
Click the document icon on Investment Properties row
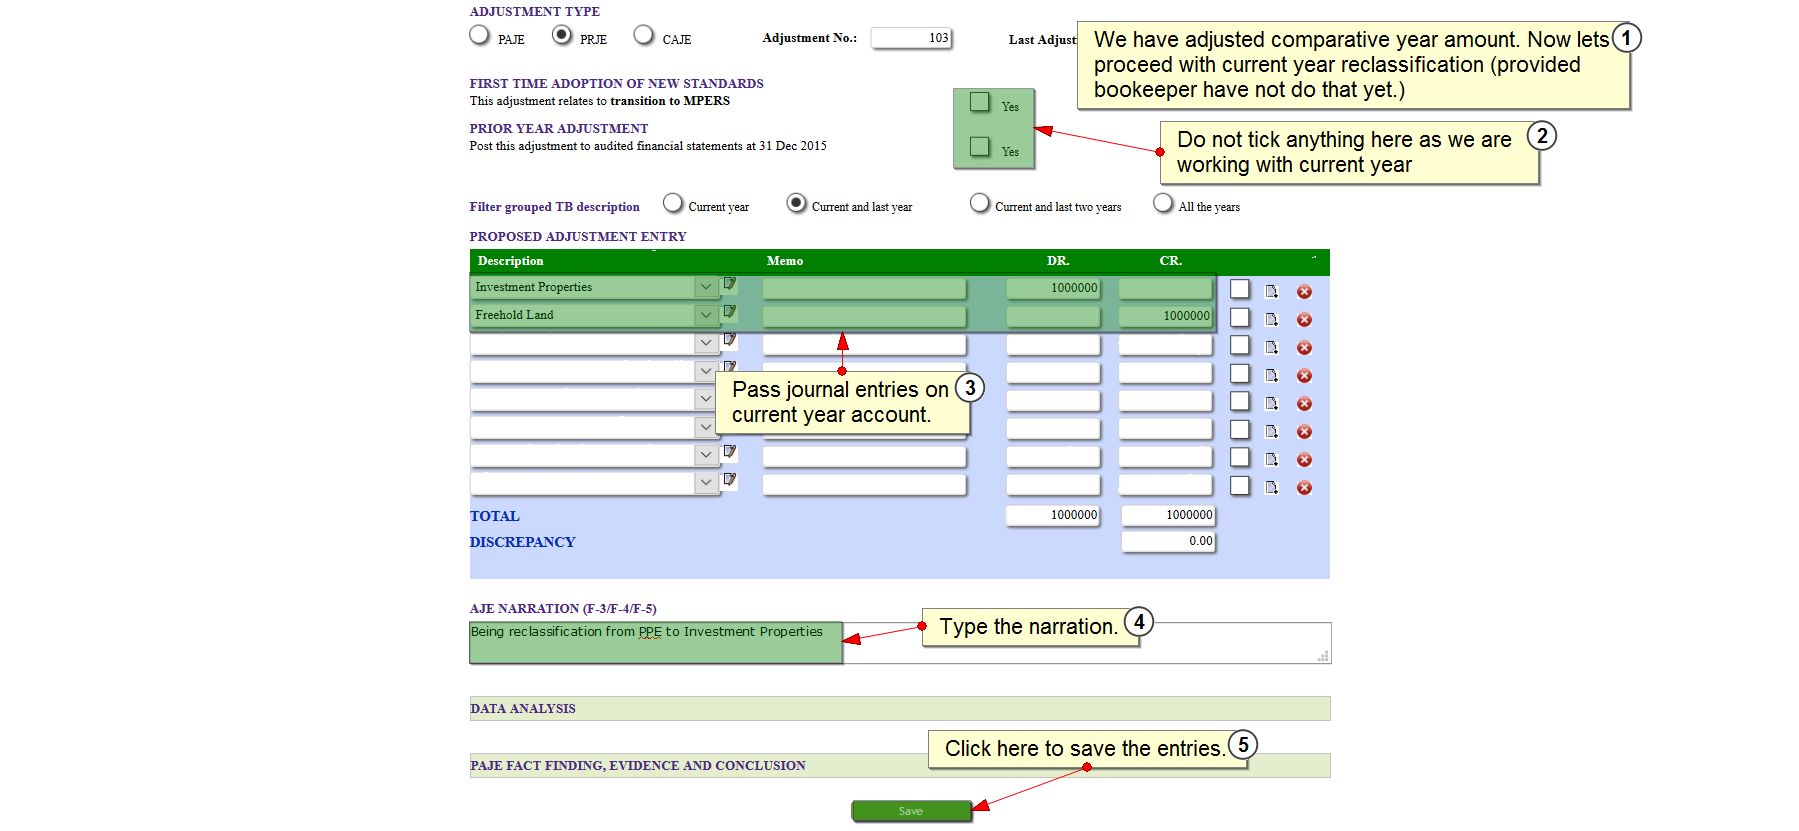(x=1271, y=292)
